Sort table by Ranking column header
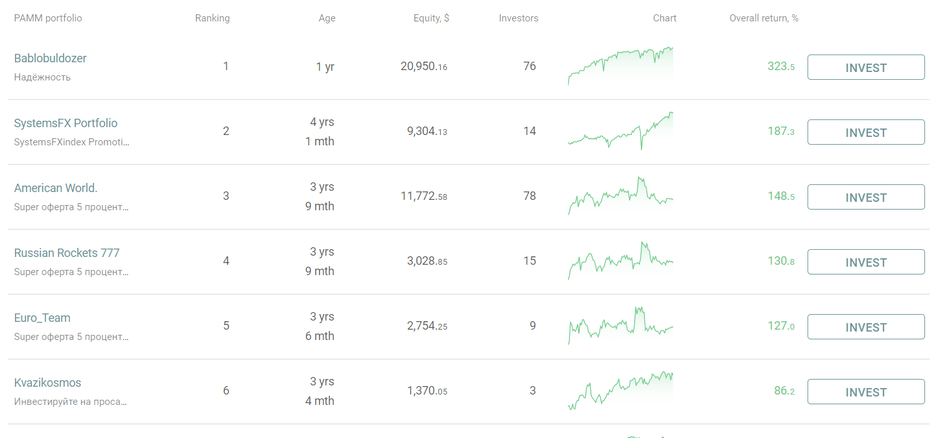 click(212, 18)
